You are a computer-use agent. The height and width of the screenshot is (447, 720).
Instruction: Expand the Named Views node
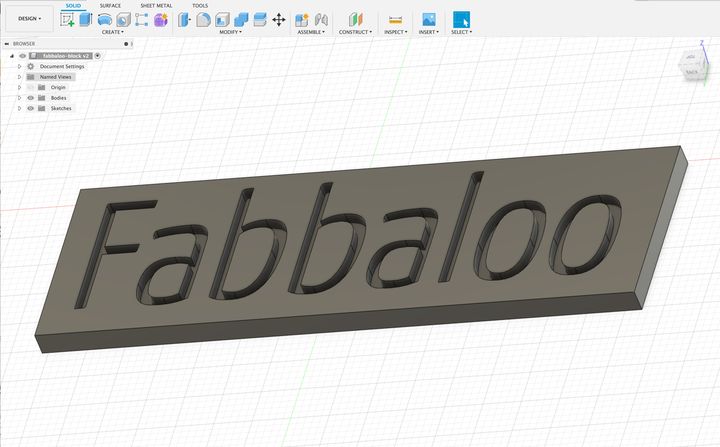pyautogui.click(x=19, y=77)
